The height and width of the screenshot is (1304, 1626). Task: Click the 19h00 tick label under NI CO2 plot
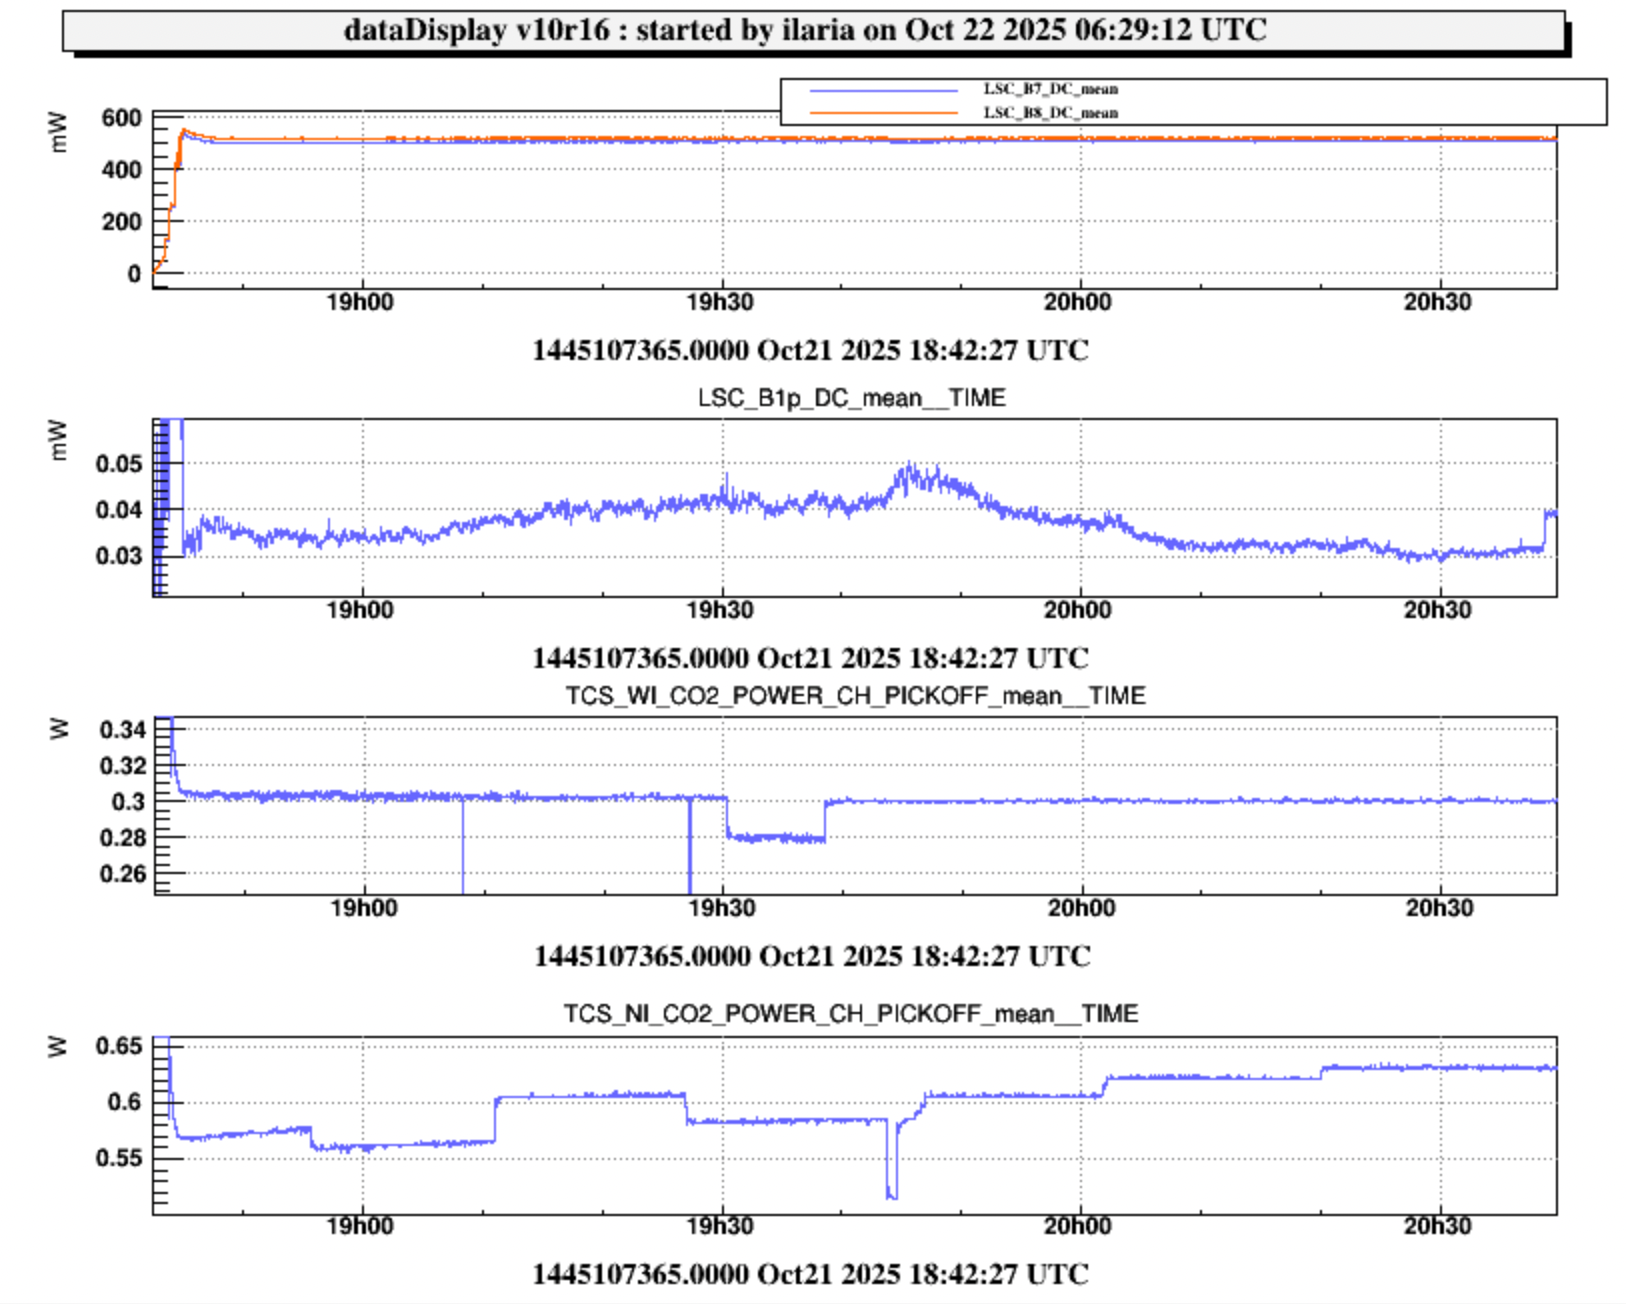point(361,1226)
